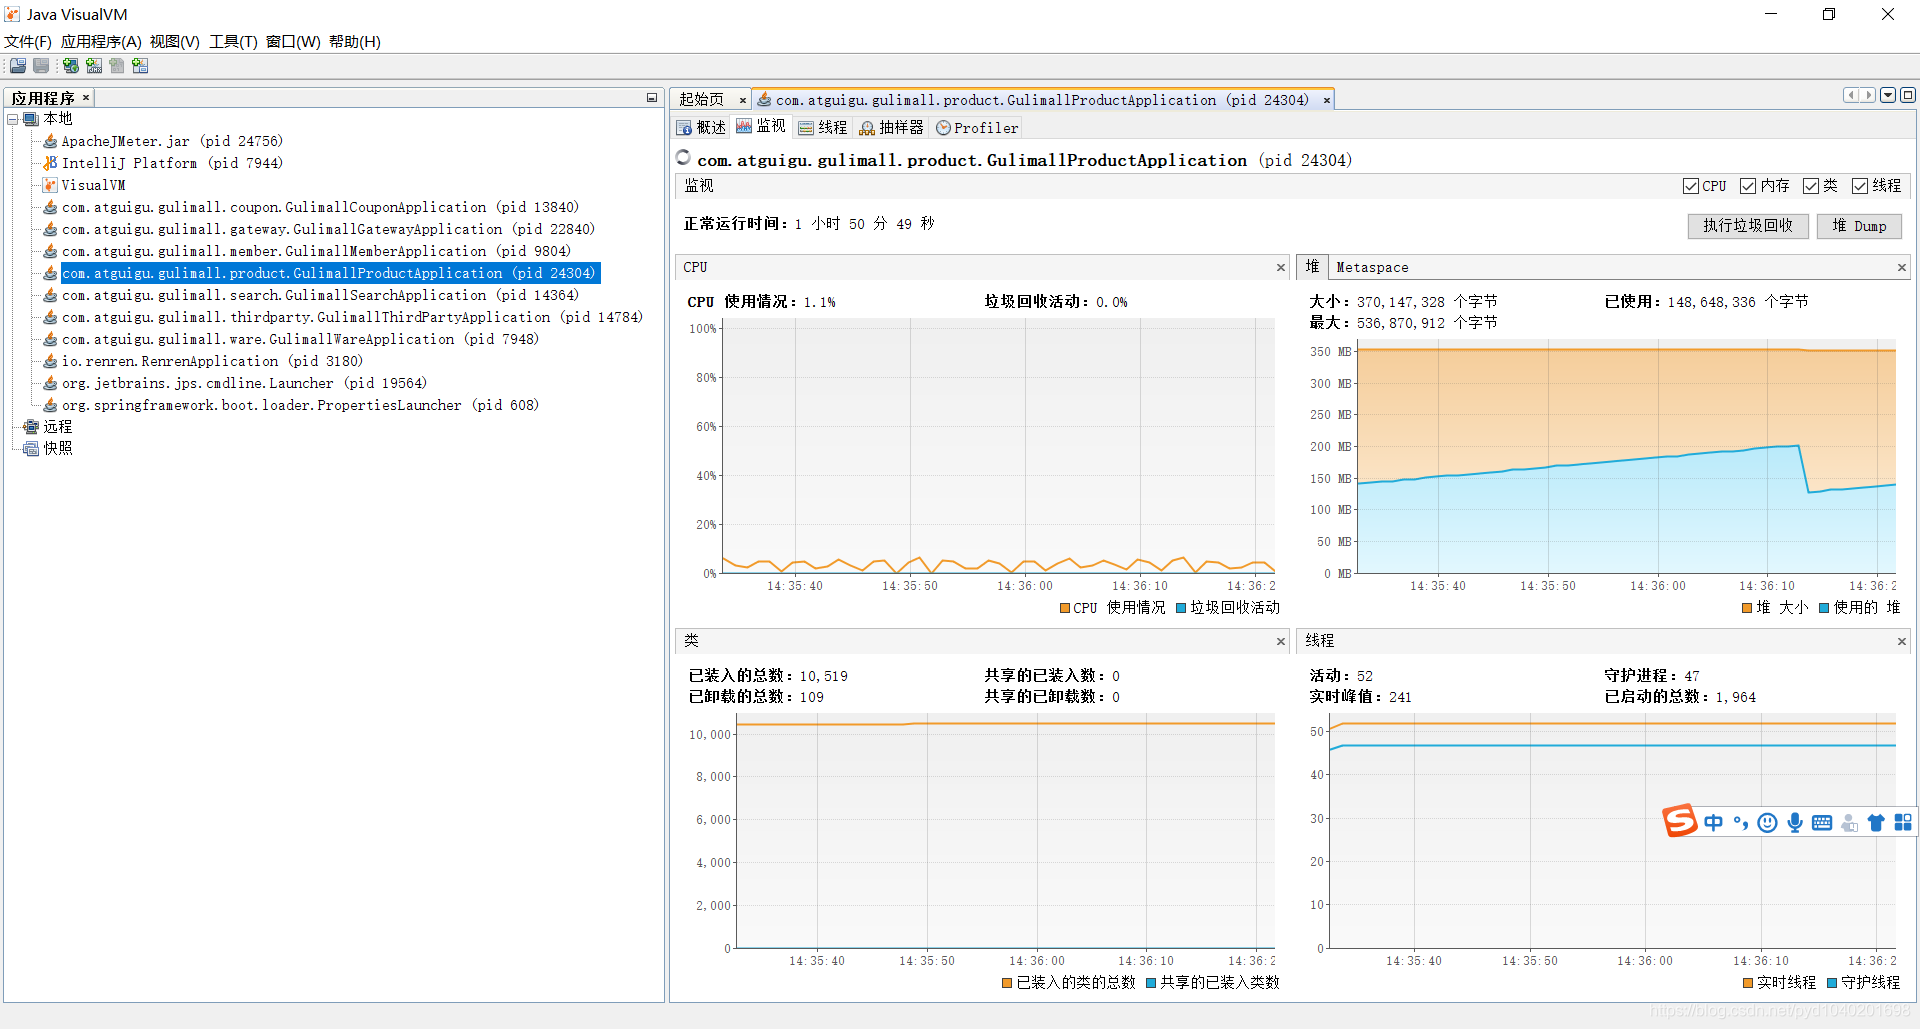Click the Load snapshot toolbar icon
The width and height of the screenshot is (1920, 1029).
[x=18, y=66]
